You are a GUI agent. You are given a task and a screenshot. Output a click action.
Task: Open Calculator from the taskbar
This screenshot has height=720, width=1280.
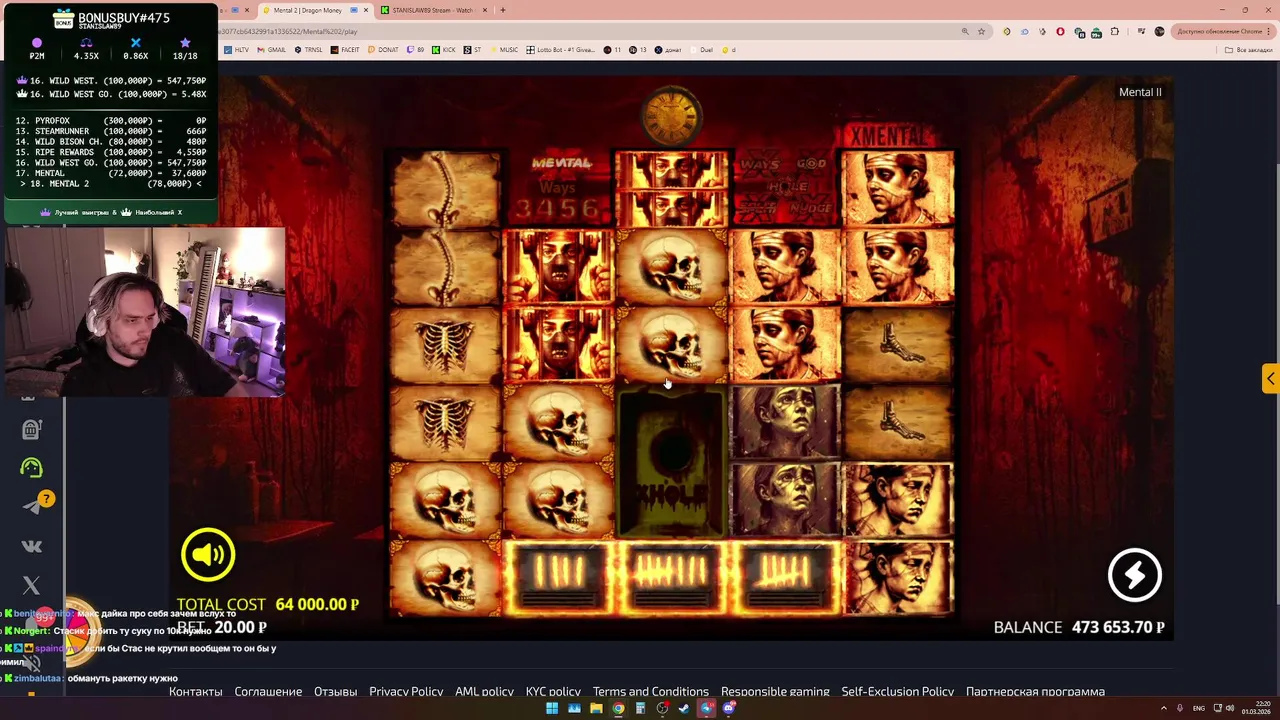640,708
